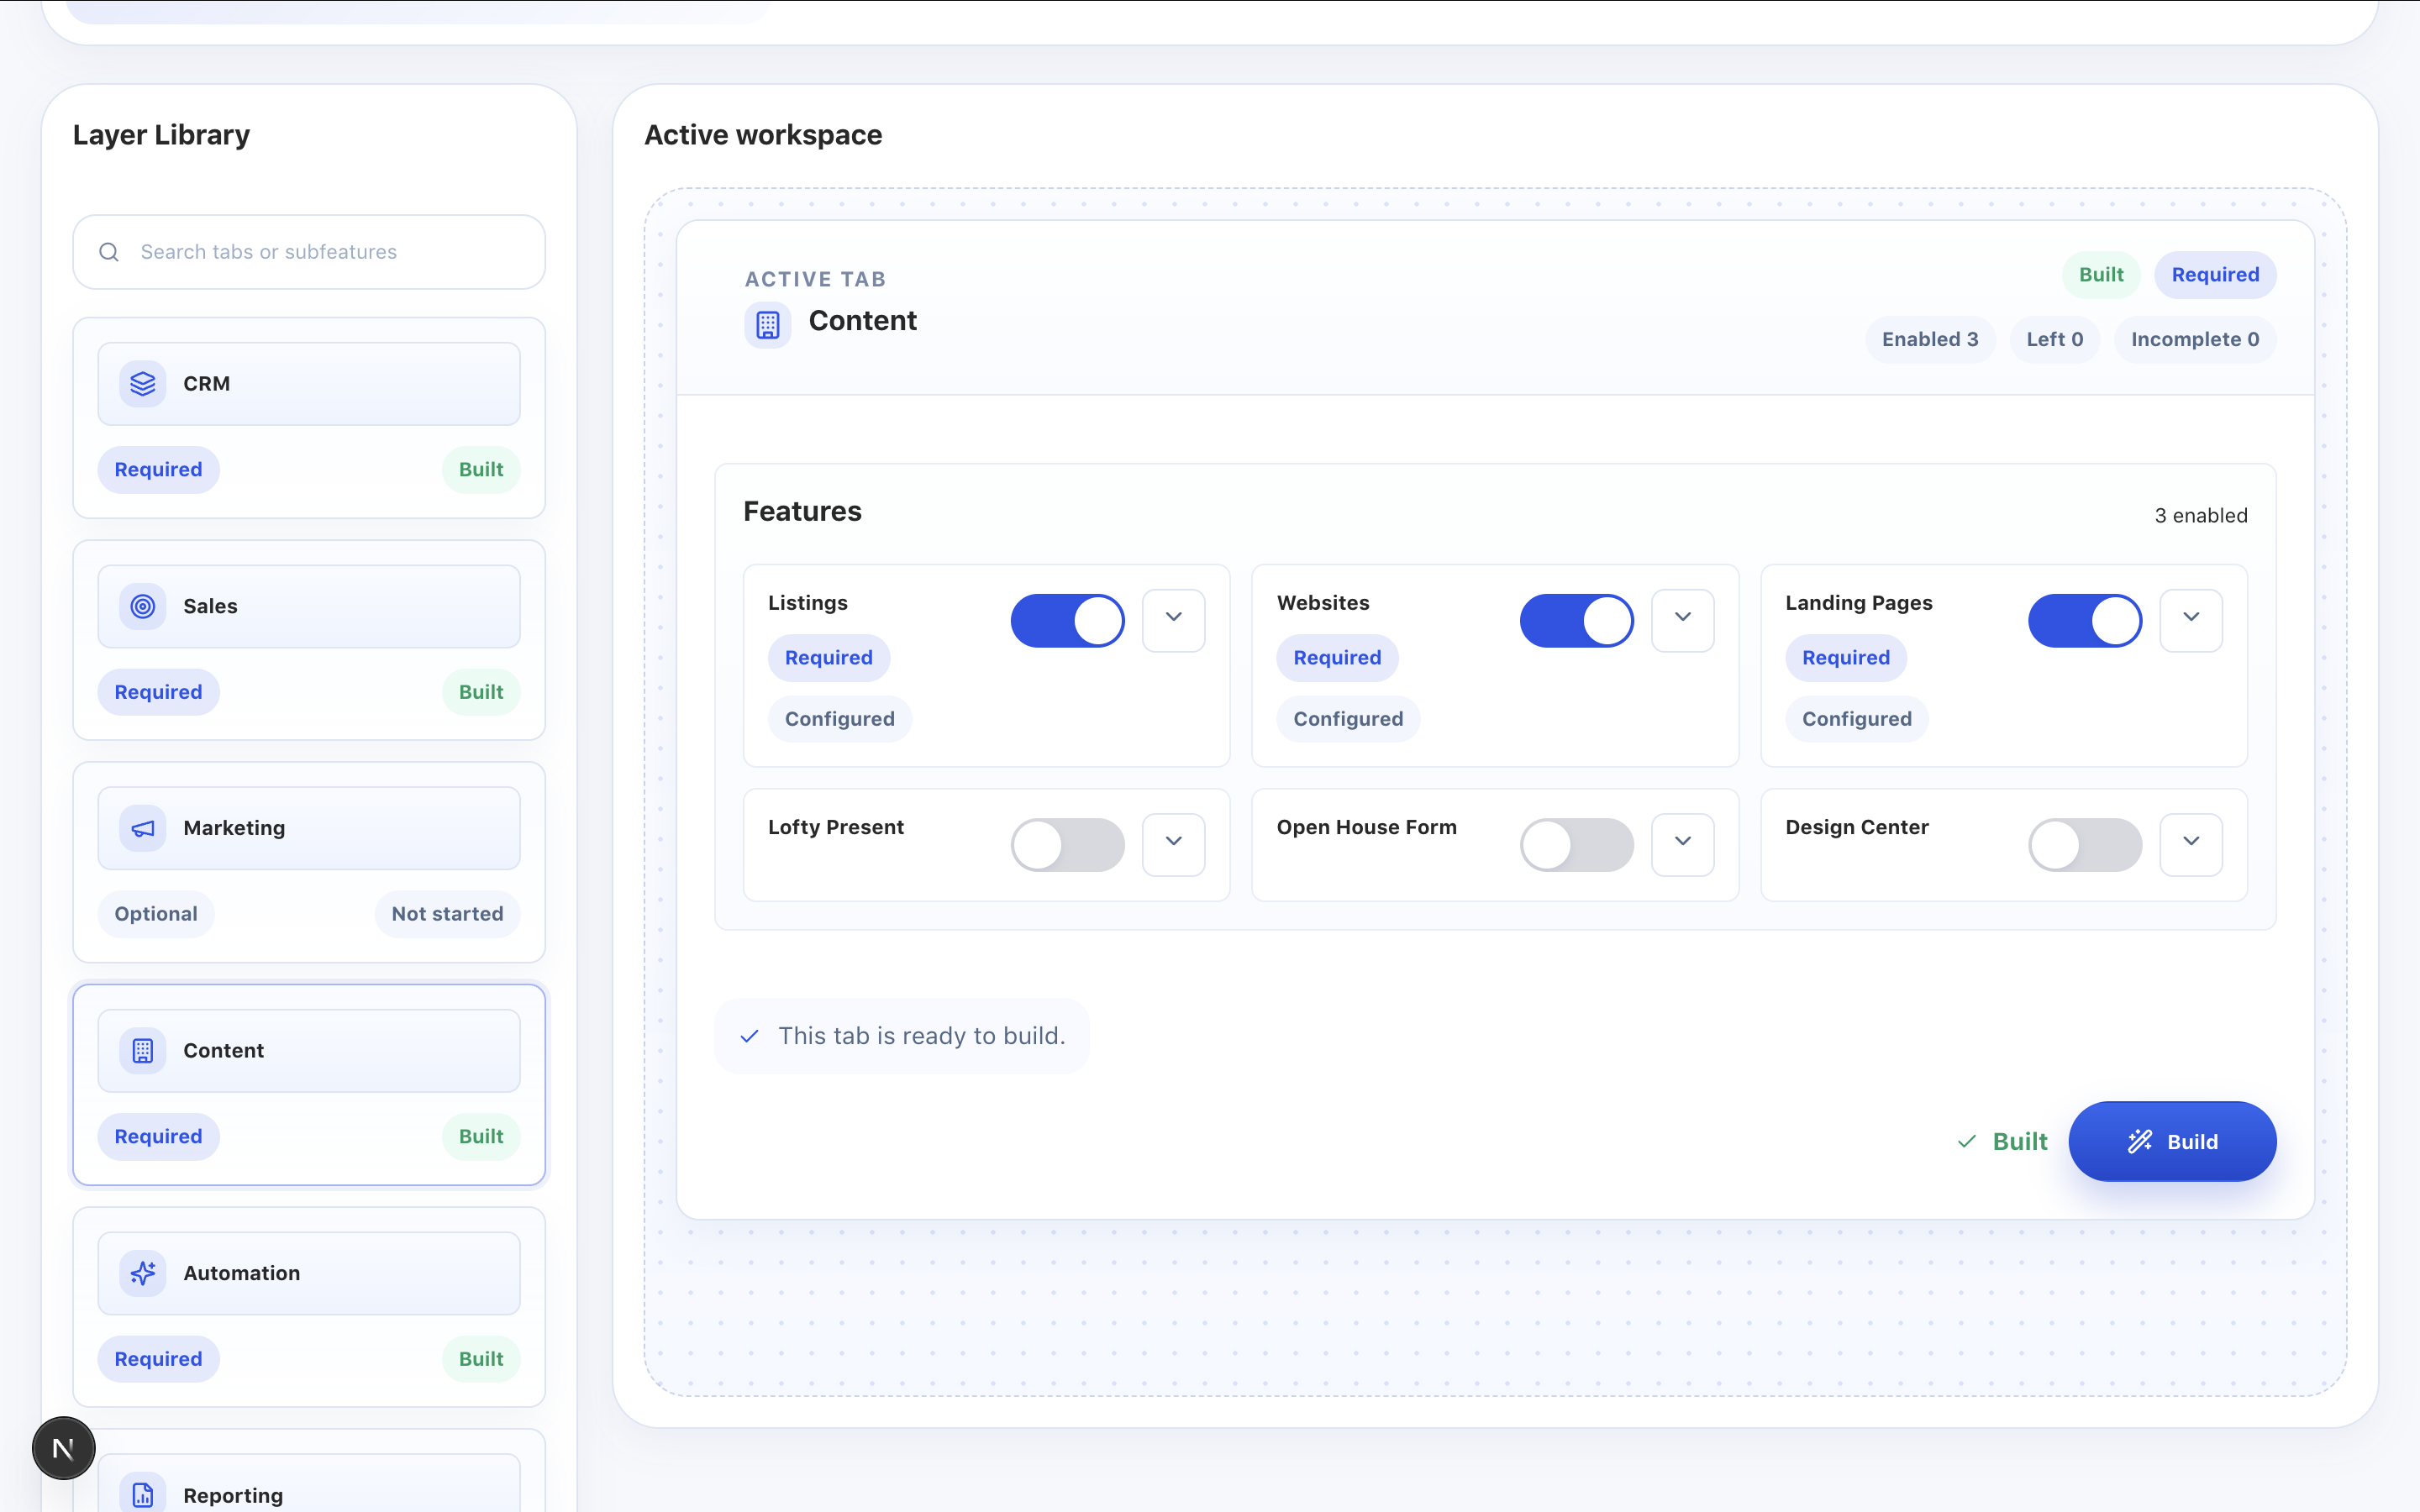Click the Sales target icon
Screen dimensions: 2420x1512
tap(143, 606)
